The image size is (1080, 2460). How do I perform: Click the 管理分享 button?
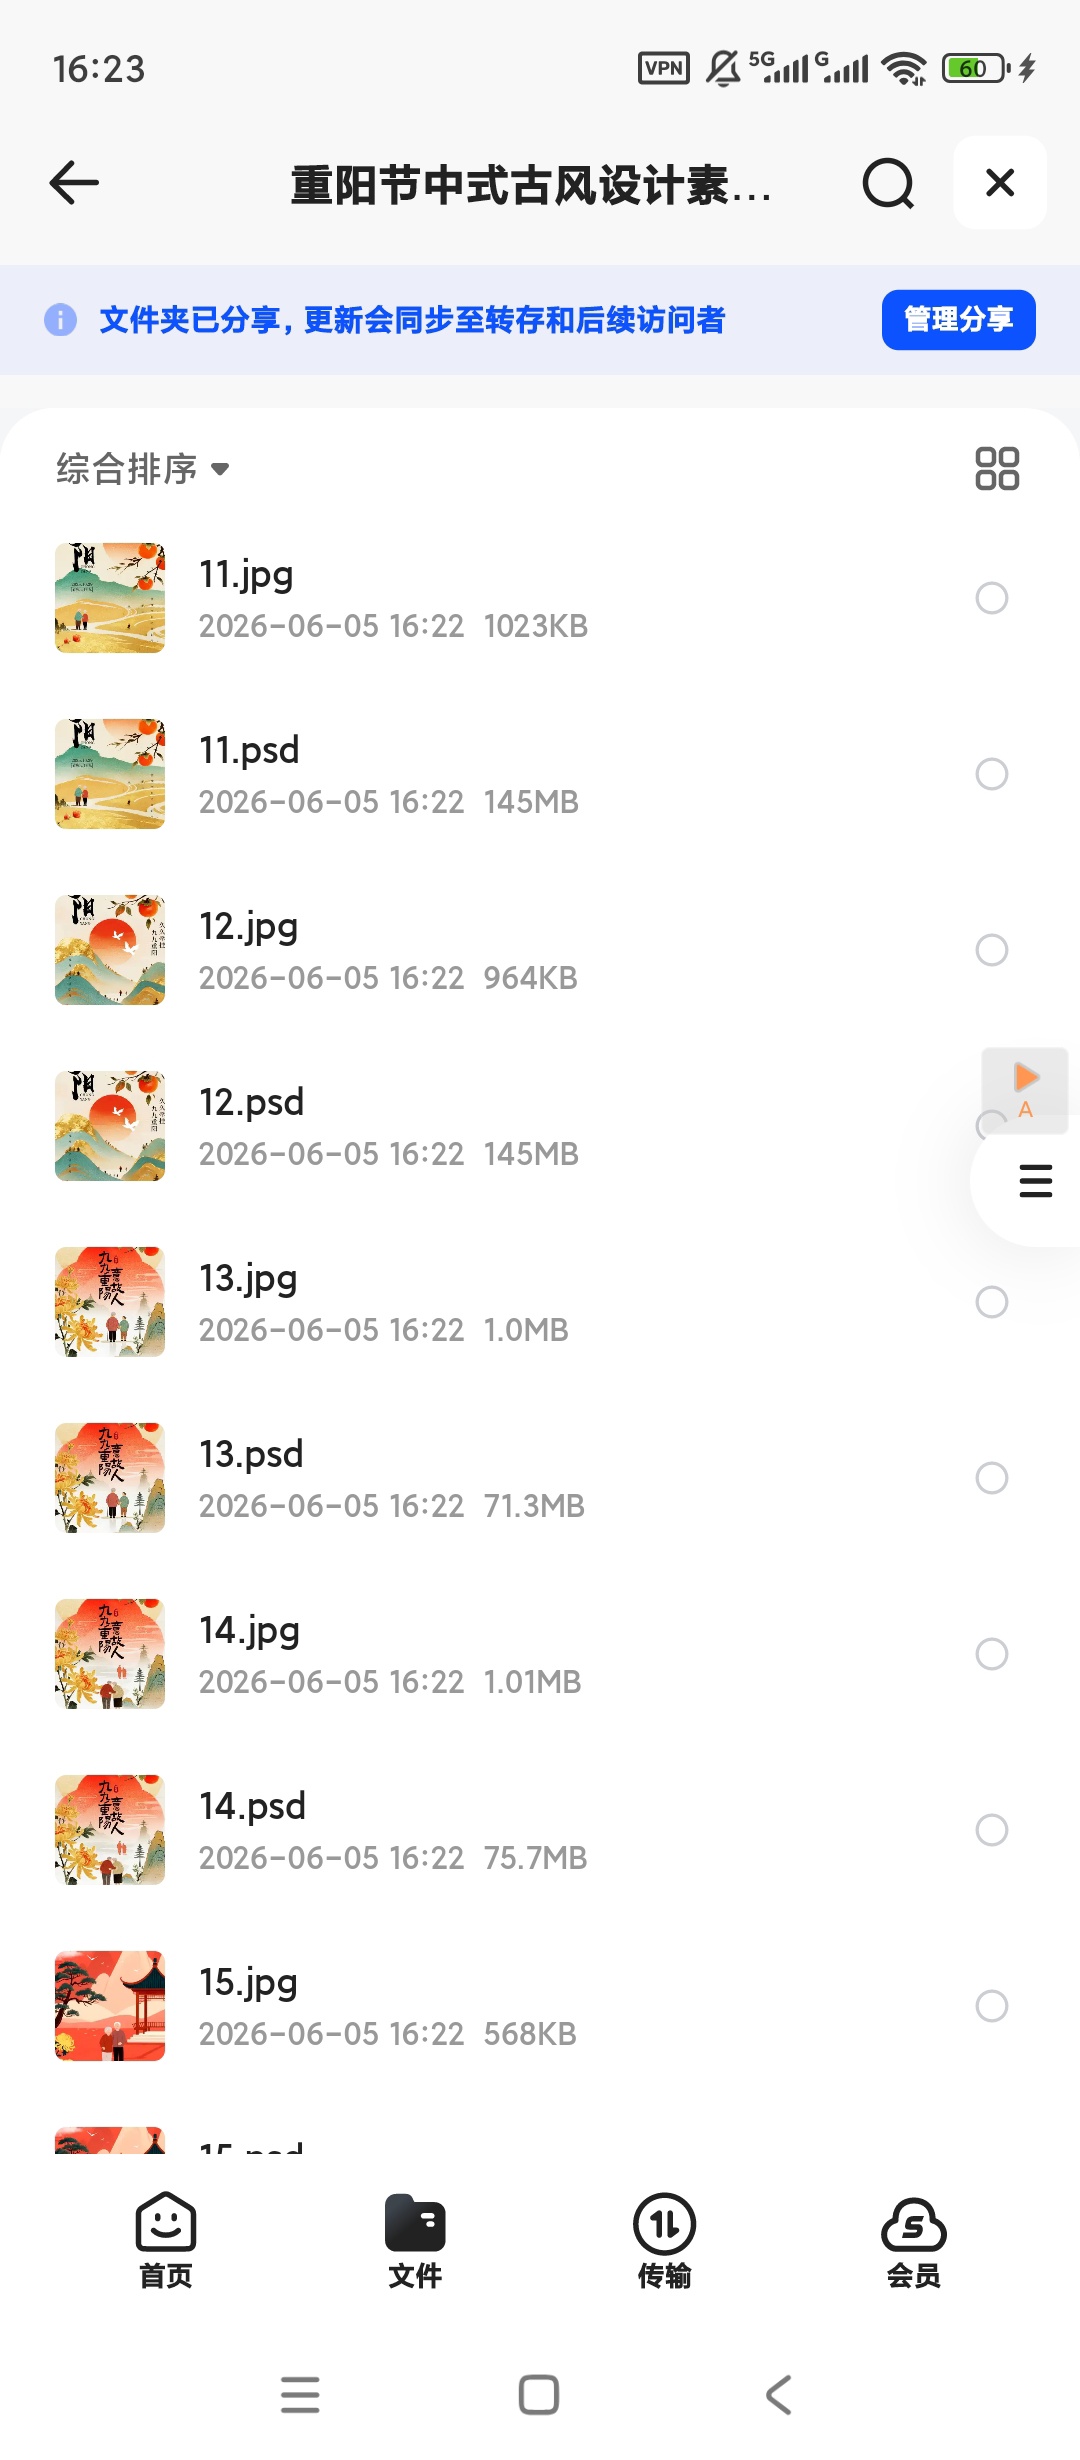coord(958,320)
